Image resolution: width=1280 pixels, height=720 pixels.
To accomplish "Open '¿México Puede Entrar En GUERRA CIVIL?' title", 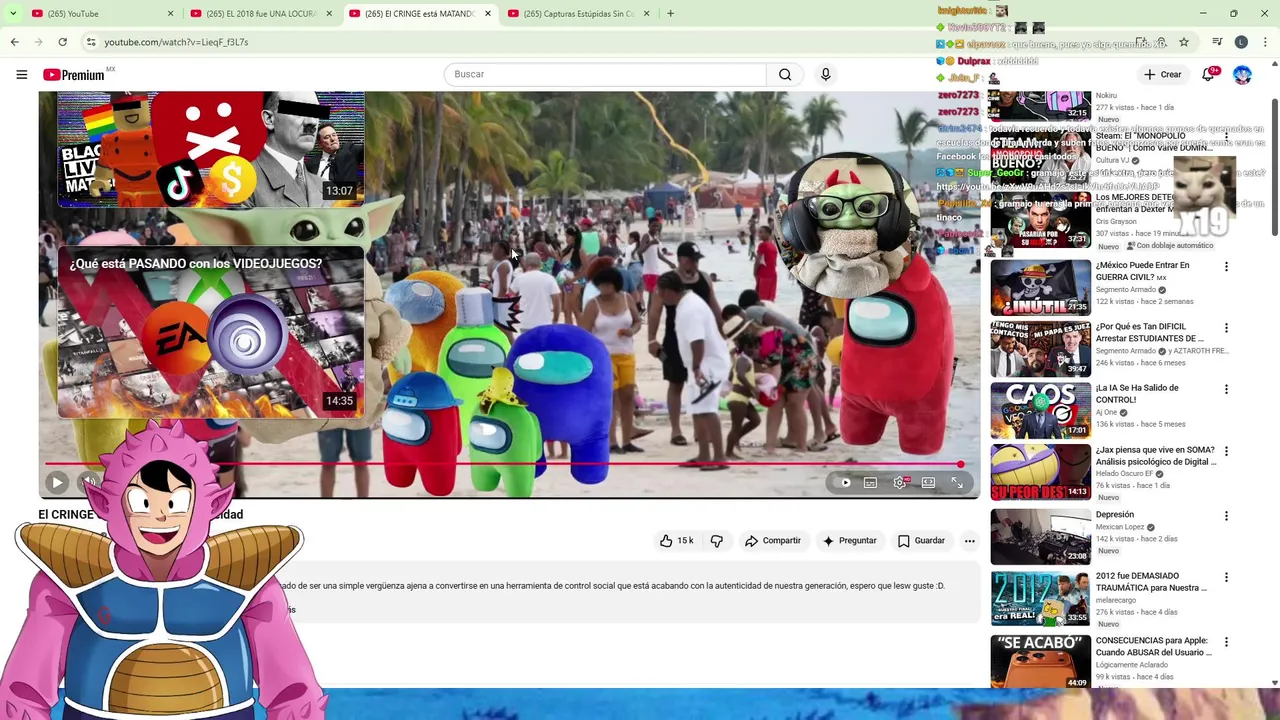I will point(1142,271).
